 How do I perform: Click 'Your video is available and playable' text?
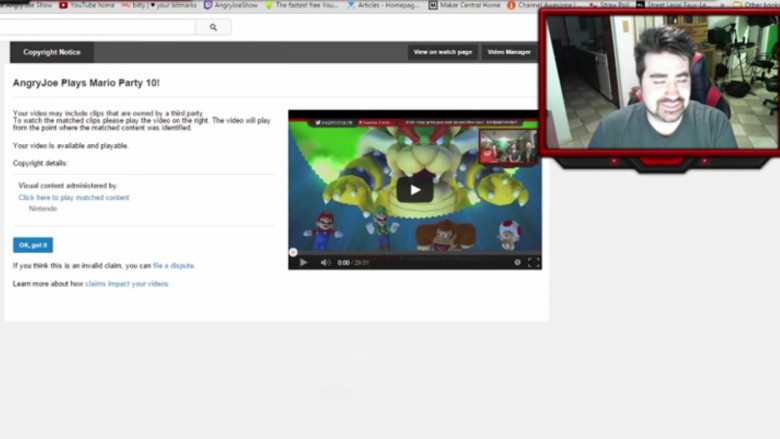pos(71,146)
